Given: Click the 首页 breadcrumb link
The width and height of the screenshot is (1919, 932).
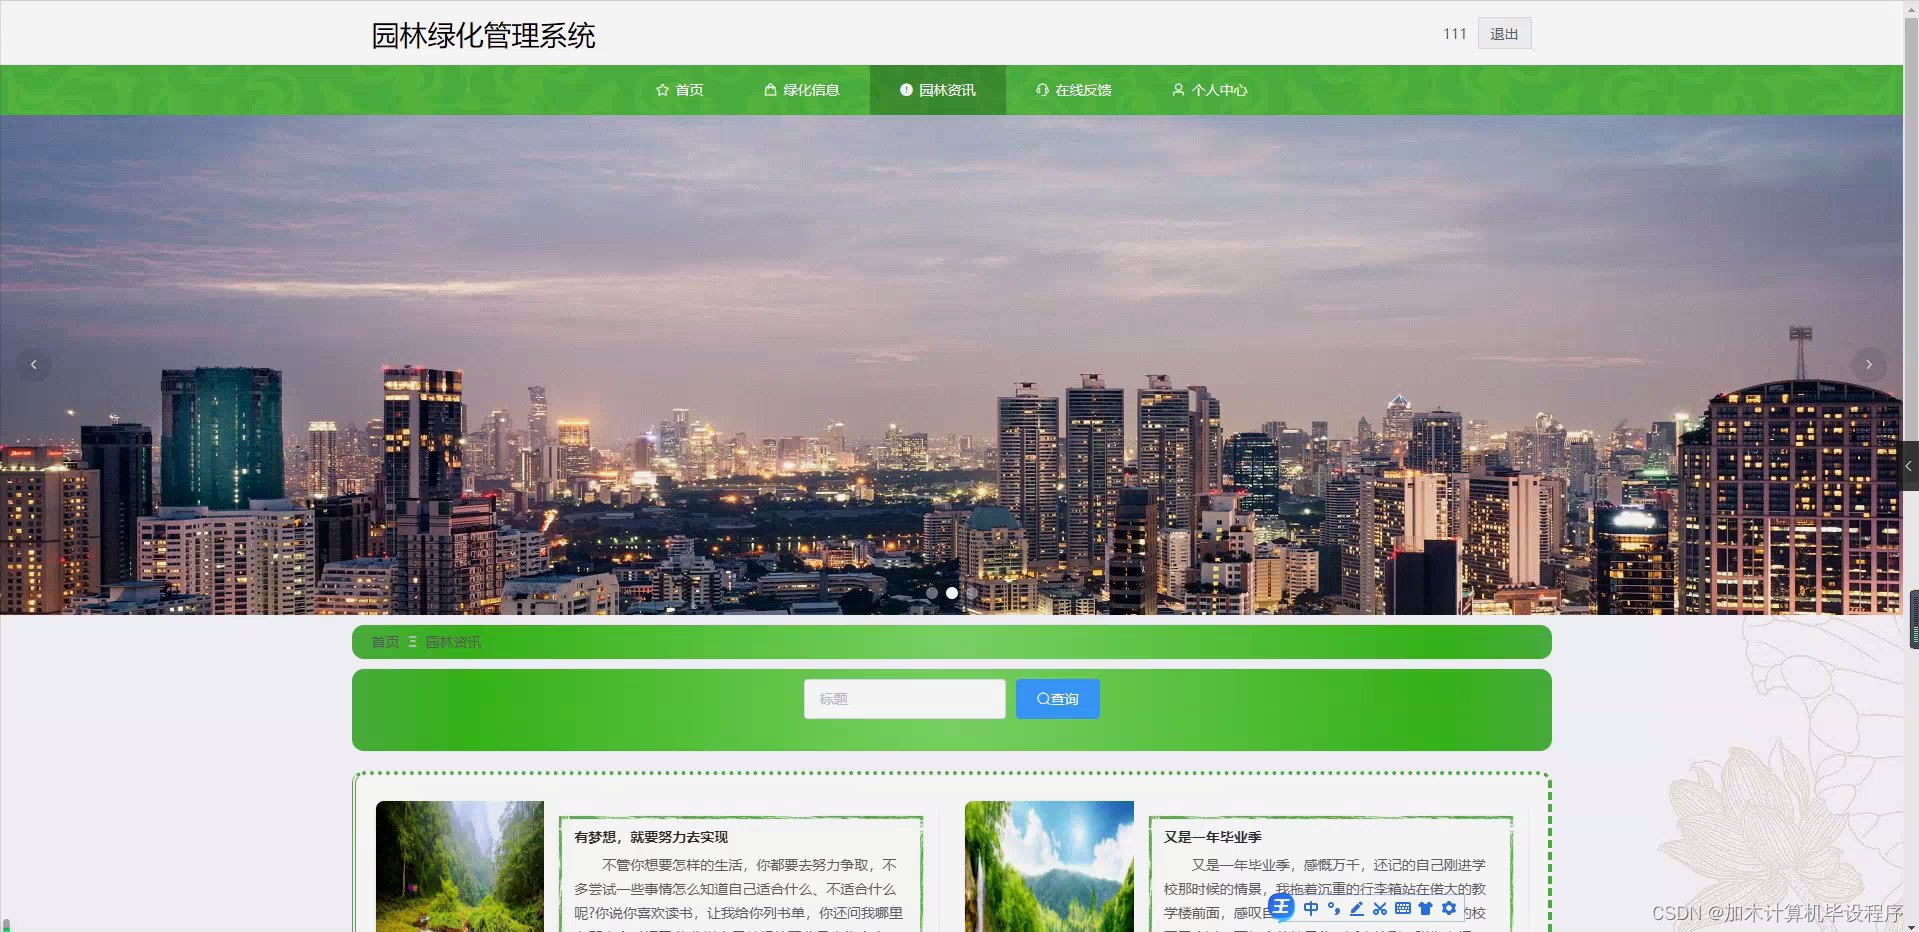Looking at the screenshot, I should (384, 641).
